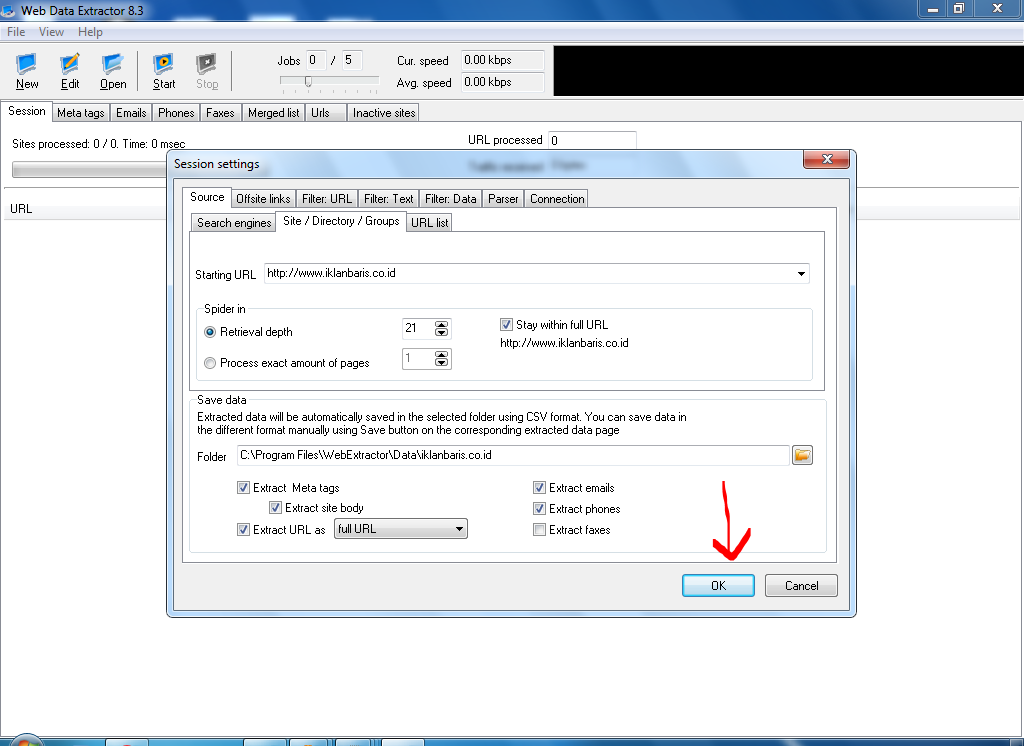
Task: Browse for folder with folder icon
Action: click(802, 455)
